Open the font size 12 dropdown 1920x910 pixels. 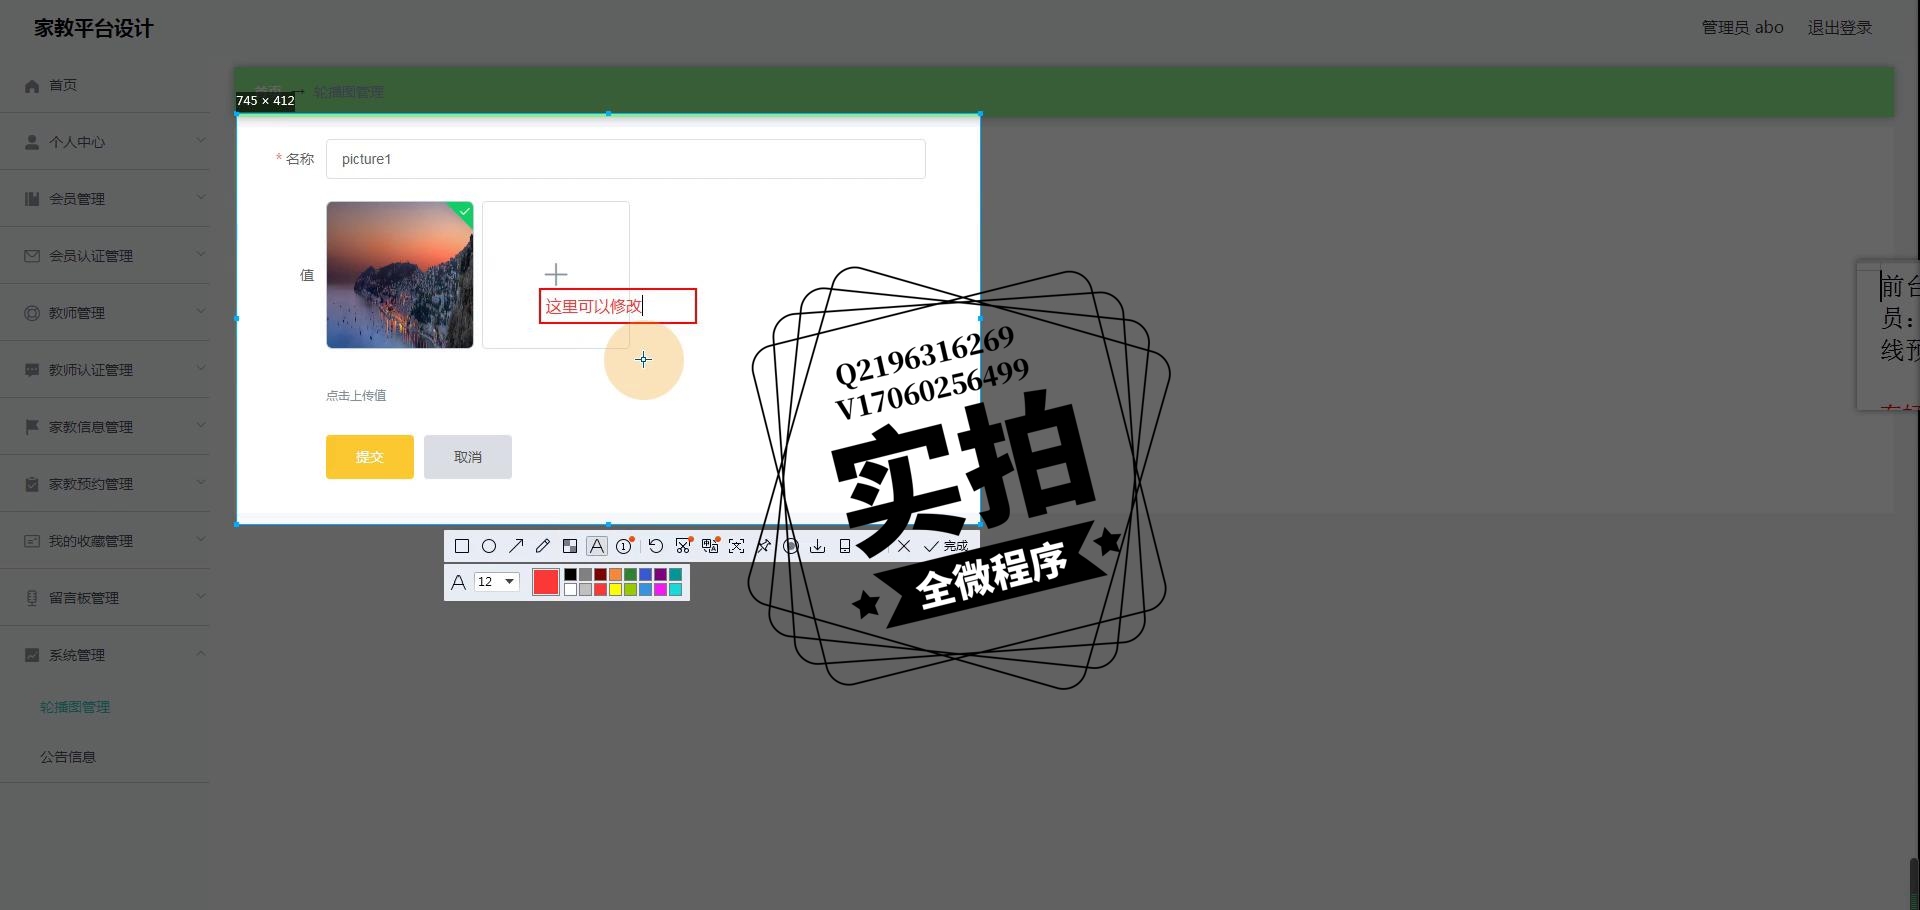pos(497,582)
